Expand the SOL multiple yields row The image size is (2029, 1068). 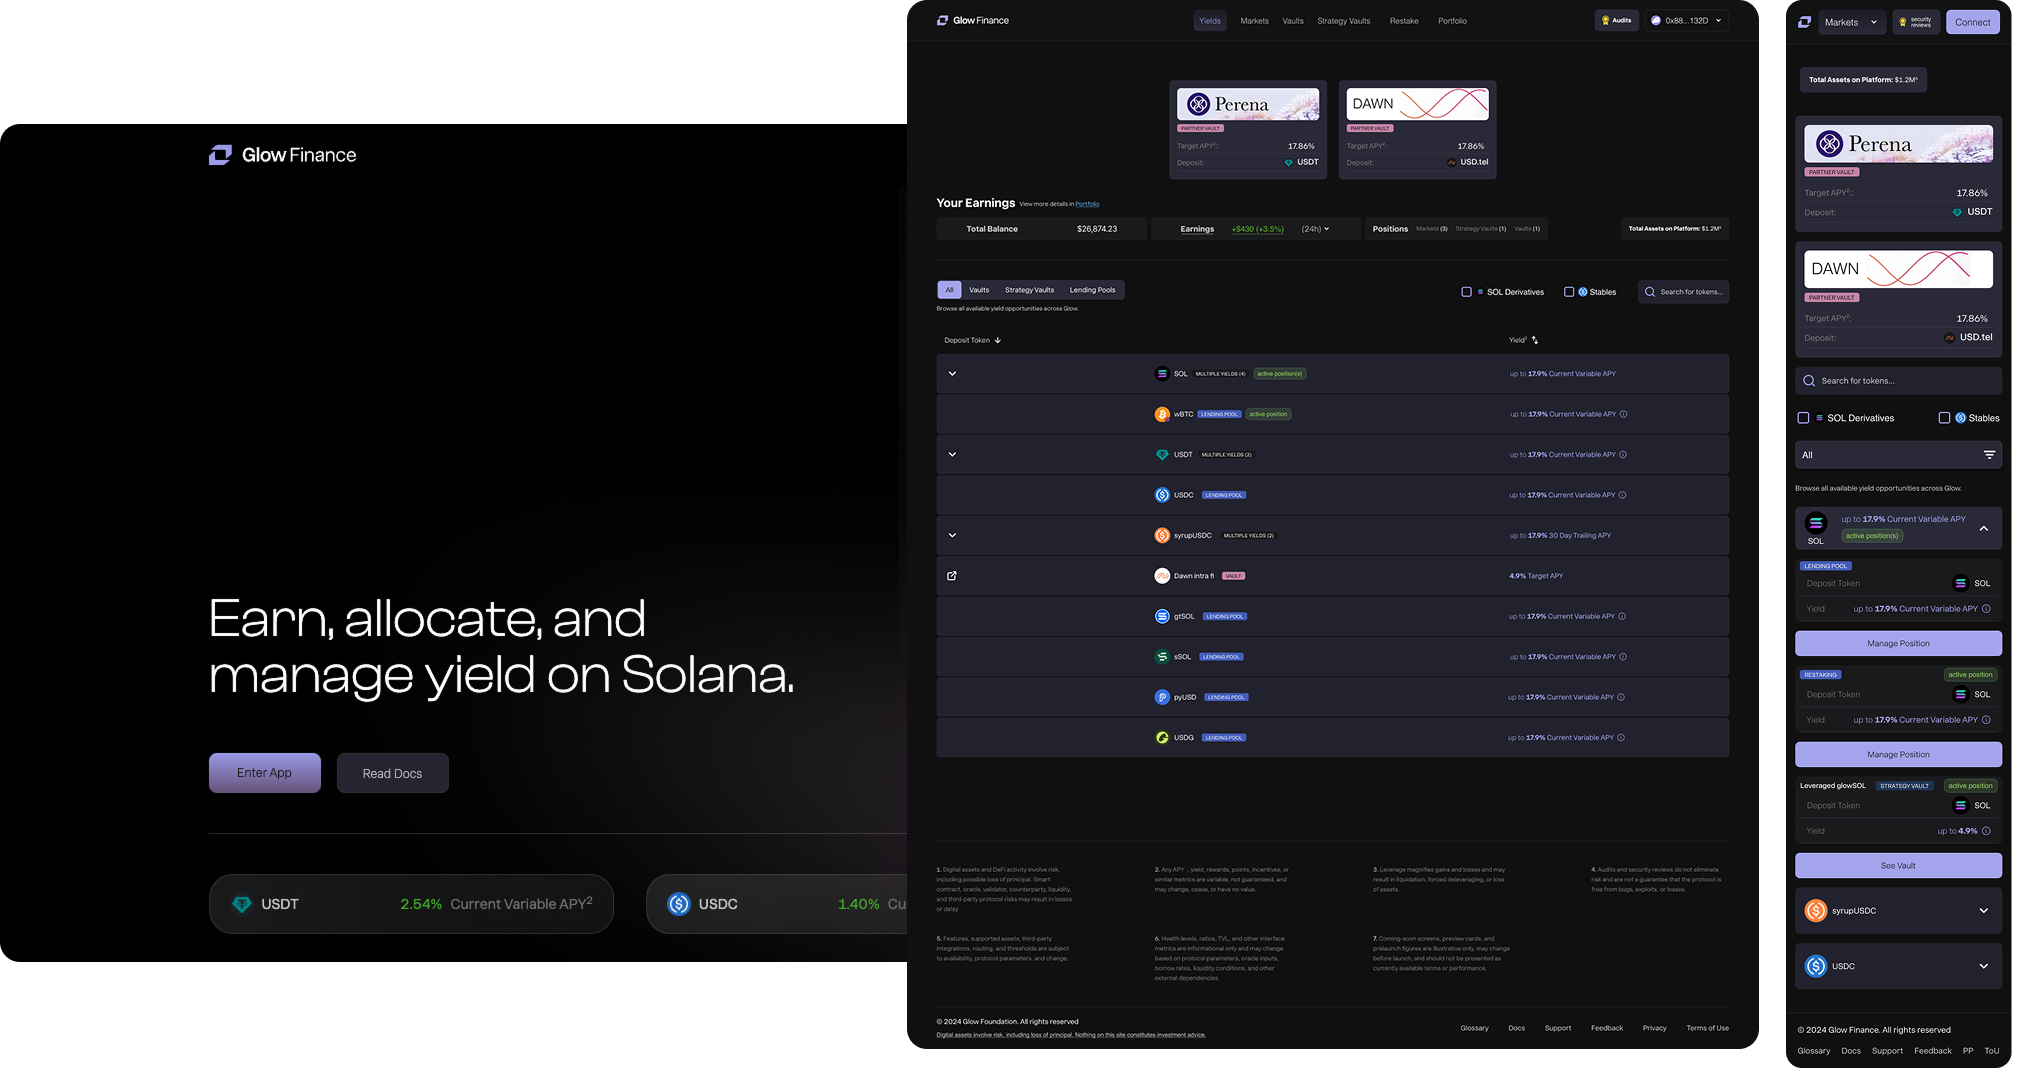(x=952, y=374)
